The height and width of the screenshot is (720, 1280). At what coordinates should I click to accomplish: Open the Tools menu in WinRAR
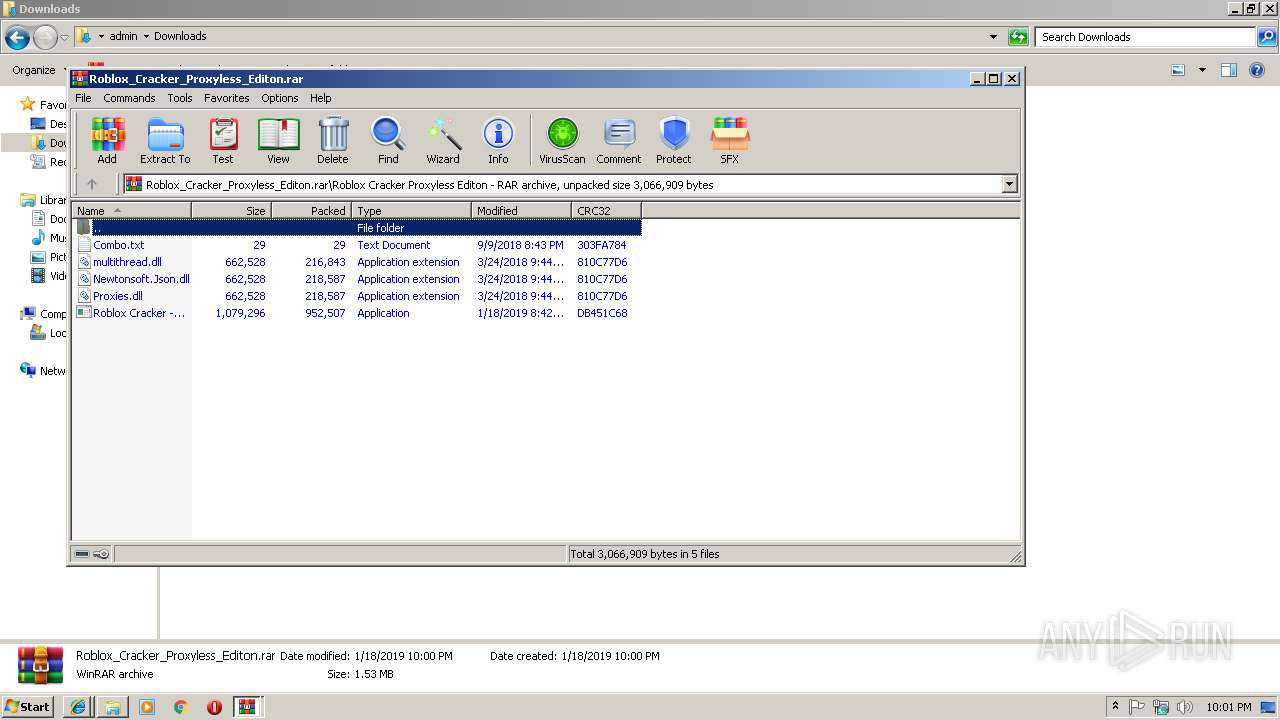click(x=180, y=98)
